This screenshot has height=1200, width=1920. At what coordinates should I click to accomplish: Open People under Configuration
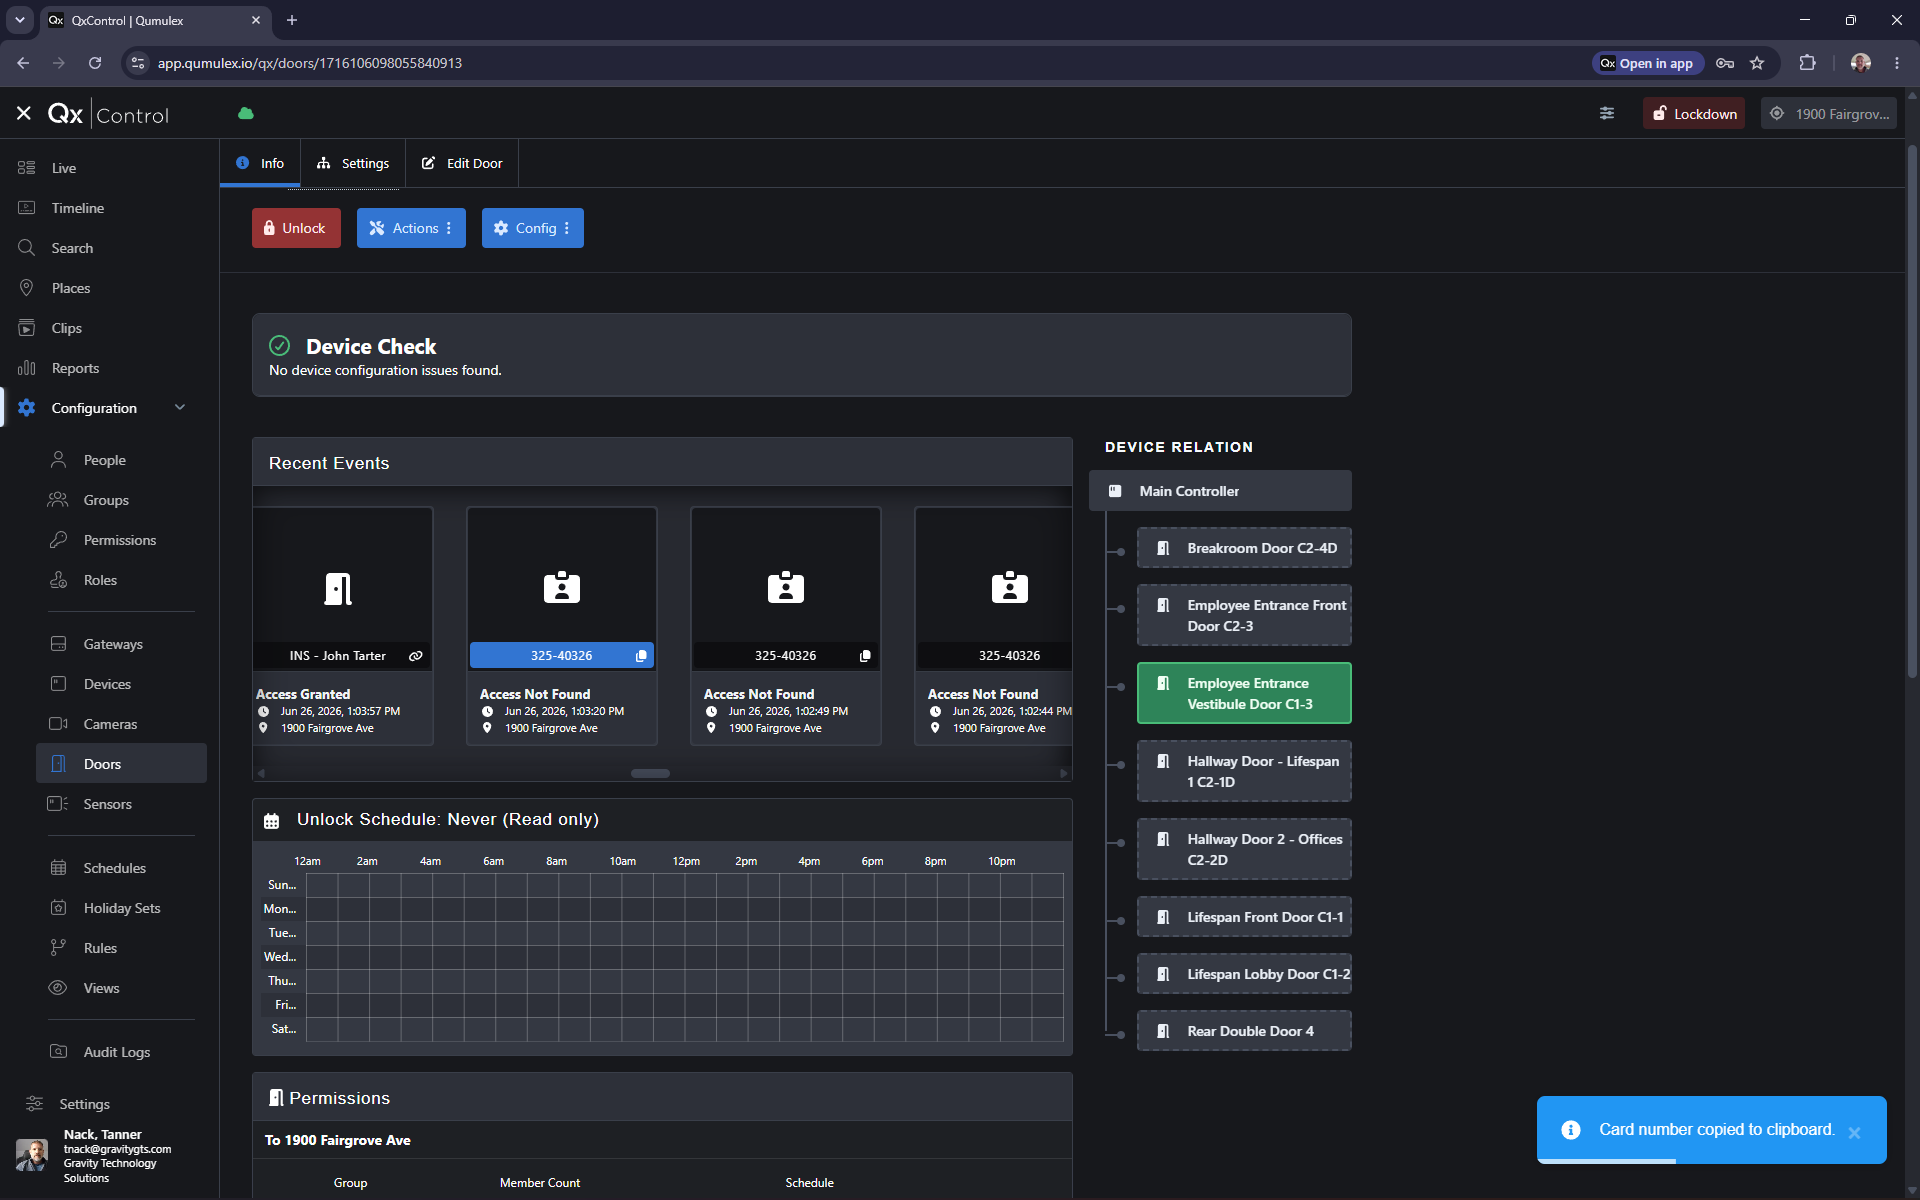104,460
